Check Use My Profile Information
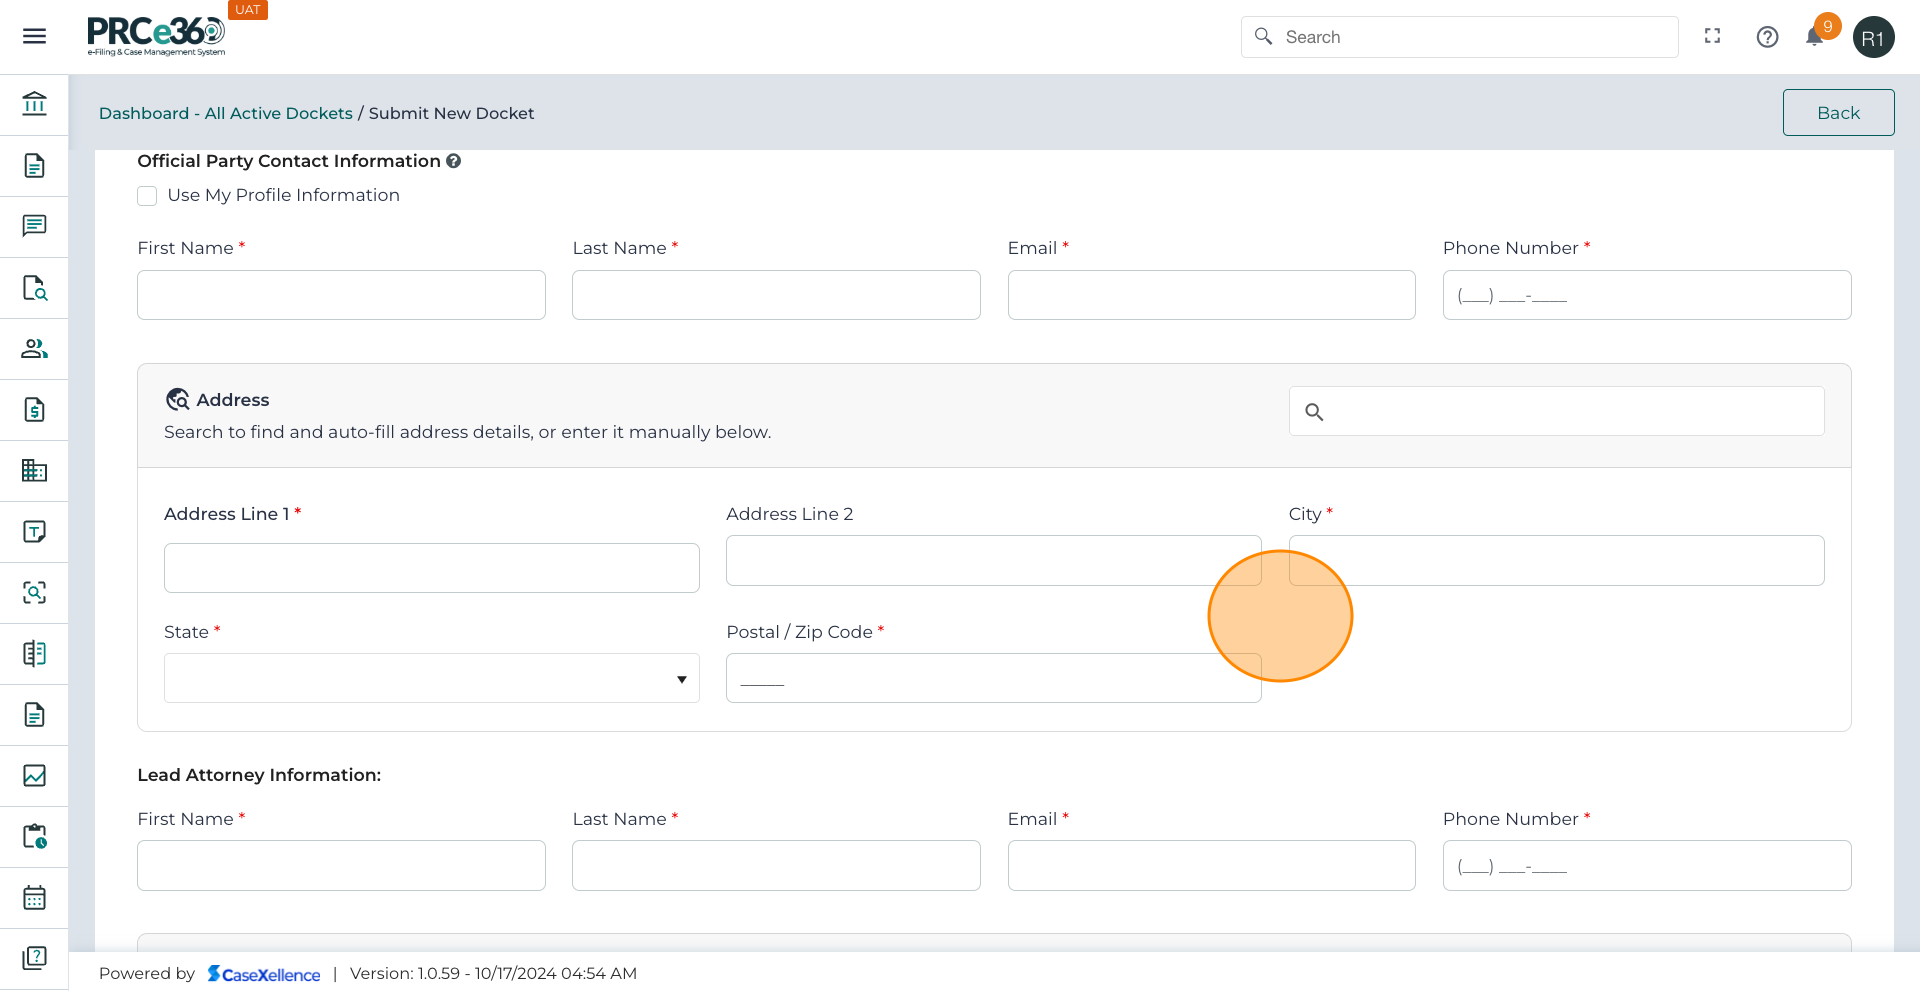Image resolution: width=1920 pixels, height=991 pixels. point(147,196)
